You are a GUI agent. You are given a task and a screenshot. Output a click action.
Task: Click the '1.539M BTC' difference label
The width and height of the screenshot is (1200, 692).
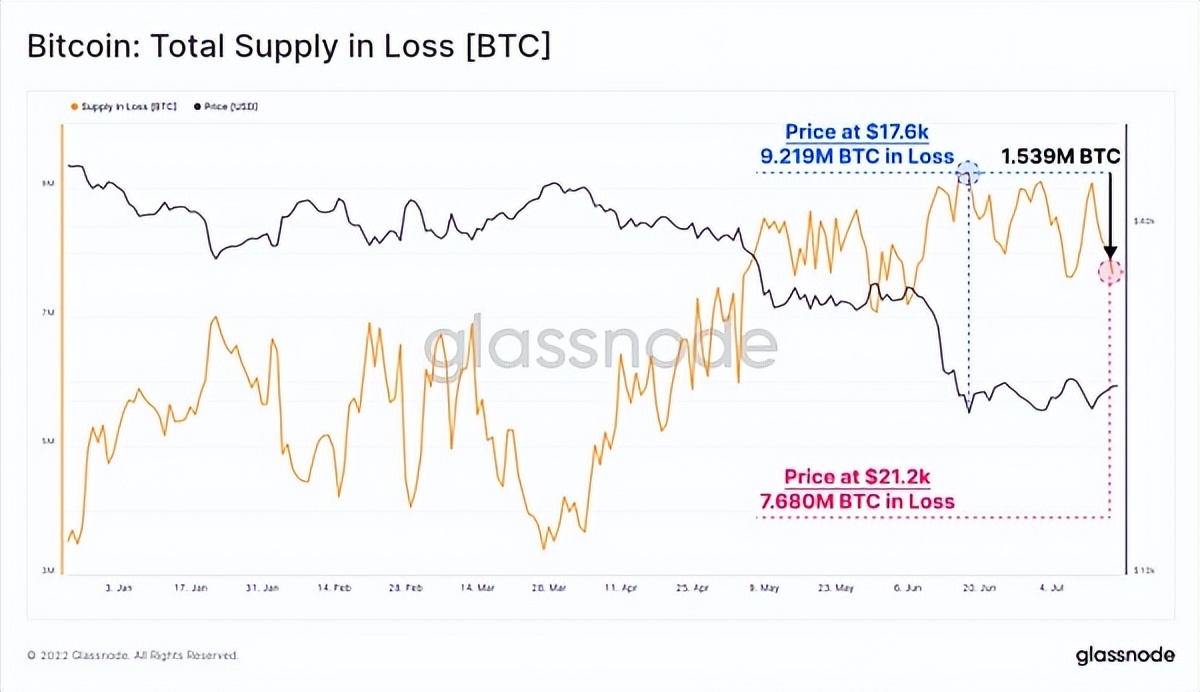(x=1061, y=157)
